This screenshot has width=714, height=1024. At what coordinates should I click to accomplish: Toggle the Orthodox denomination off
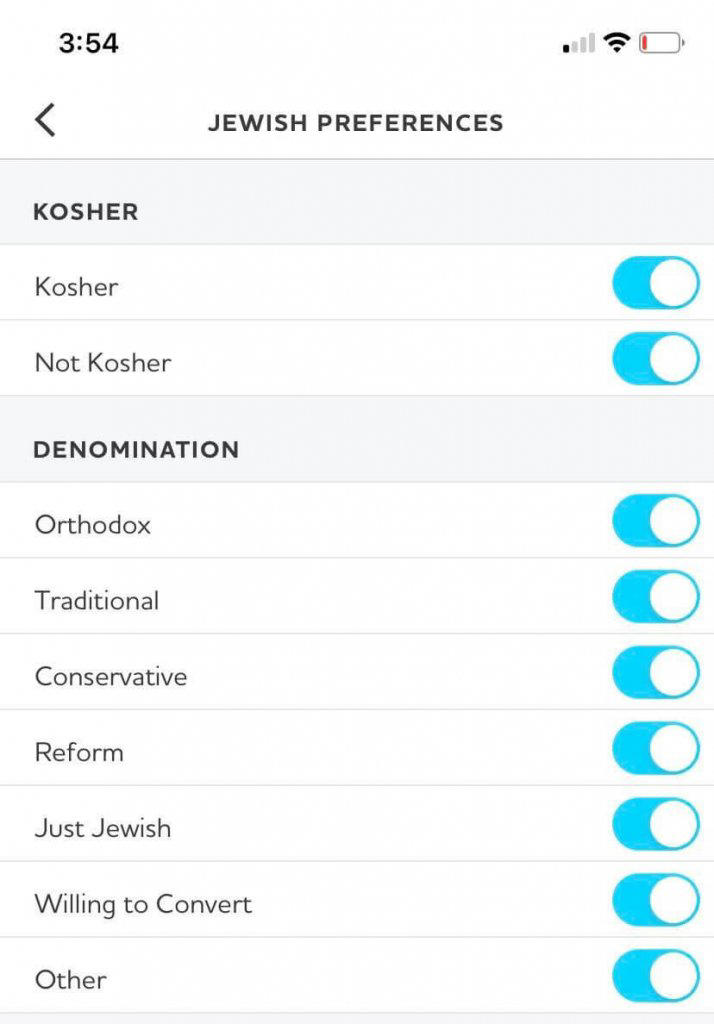point(655,520)
